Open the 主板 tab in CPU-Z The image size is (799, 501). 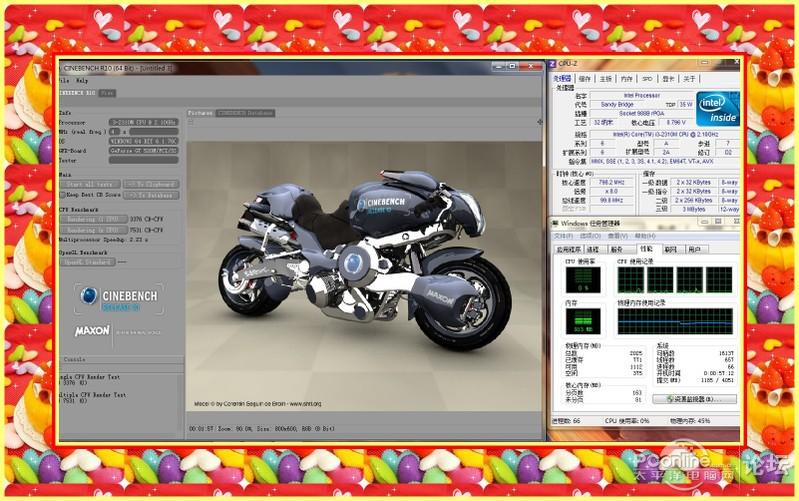605,78
